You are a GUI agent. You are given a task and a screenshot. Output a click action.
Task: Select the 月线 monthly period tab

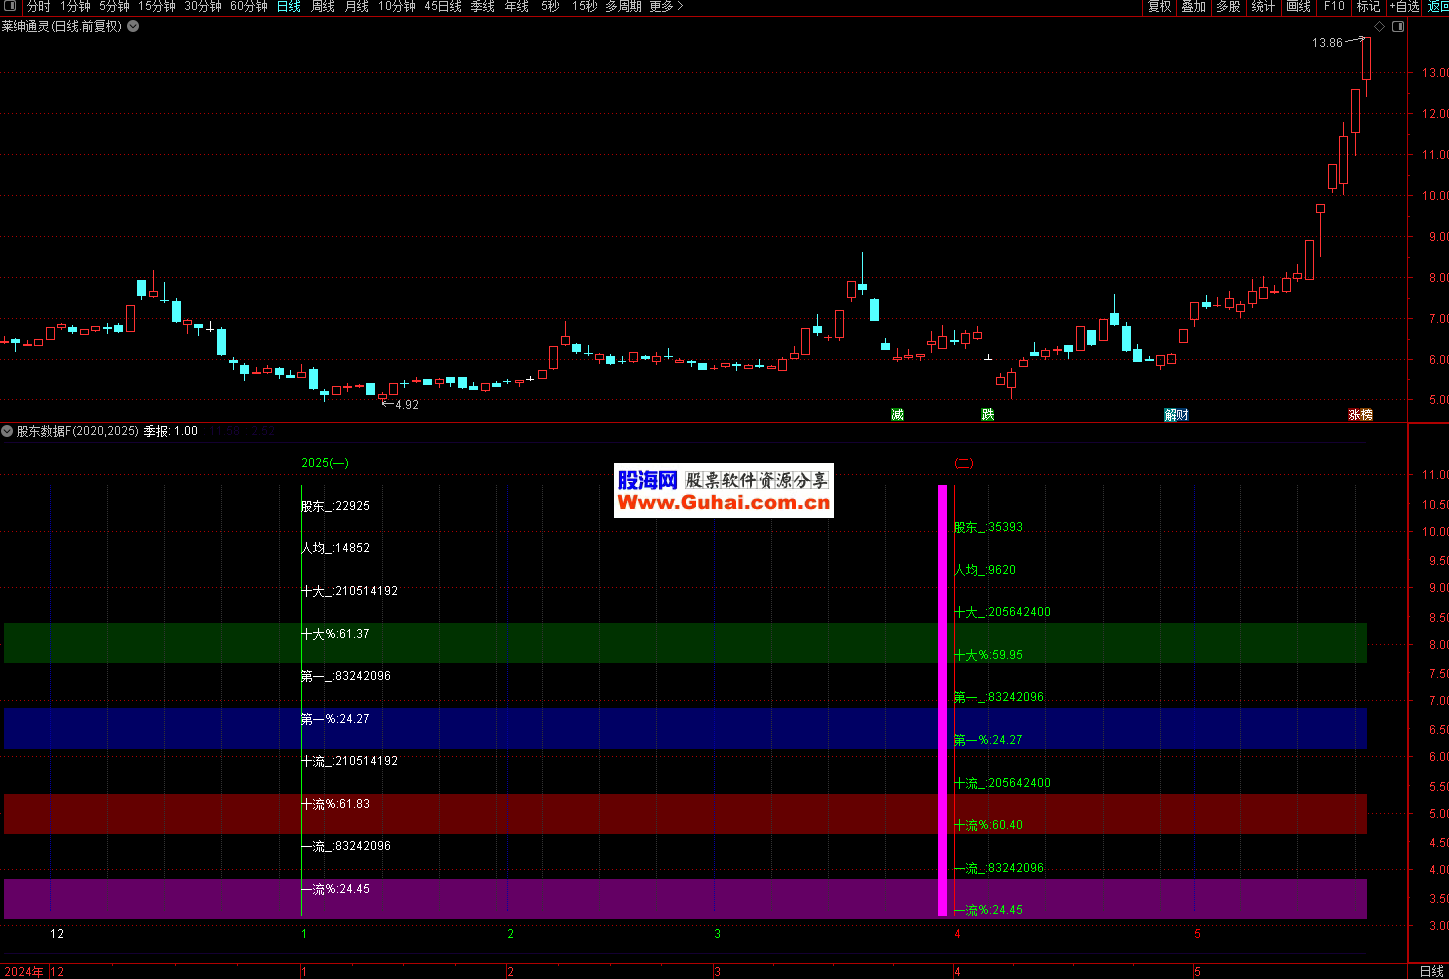(x=356, y=6)
